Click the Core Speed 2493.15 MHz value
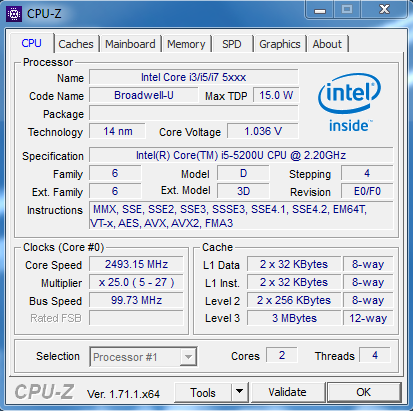413x411 pixels. click(x=136, y=264)
